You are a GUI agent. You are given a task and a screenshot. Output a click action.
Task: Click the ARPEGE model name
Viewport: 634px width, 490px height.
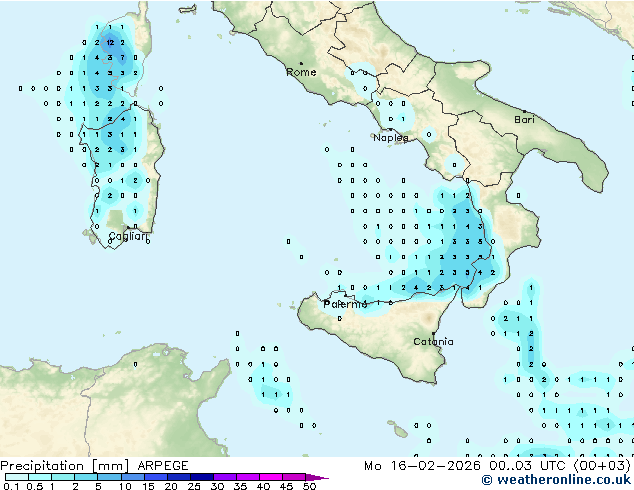(163, 466)
